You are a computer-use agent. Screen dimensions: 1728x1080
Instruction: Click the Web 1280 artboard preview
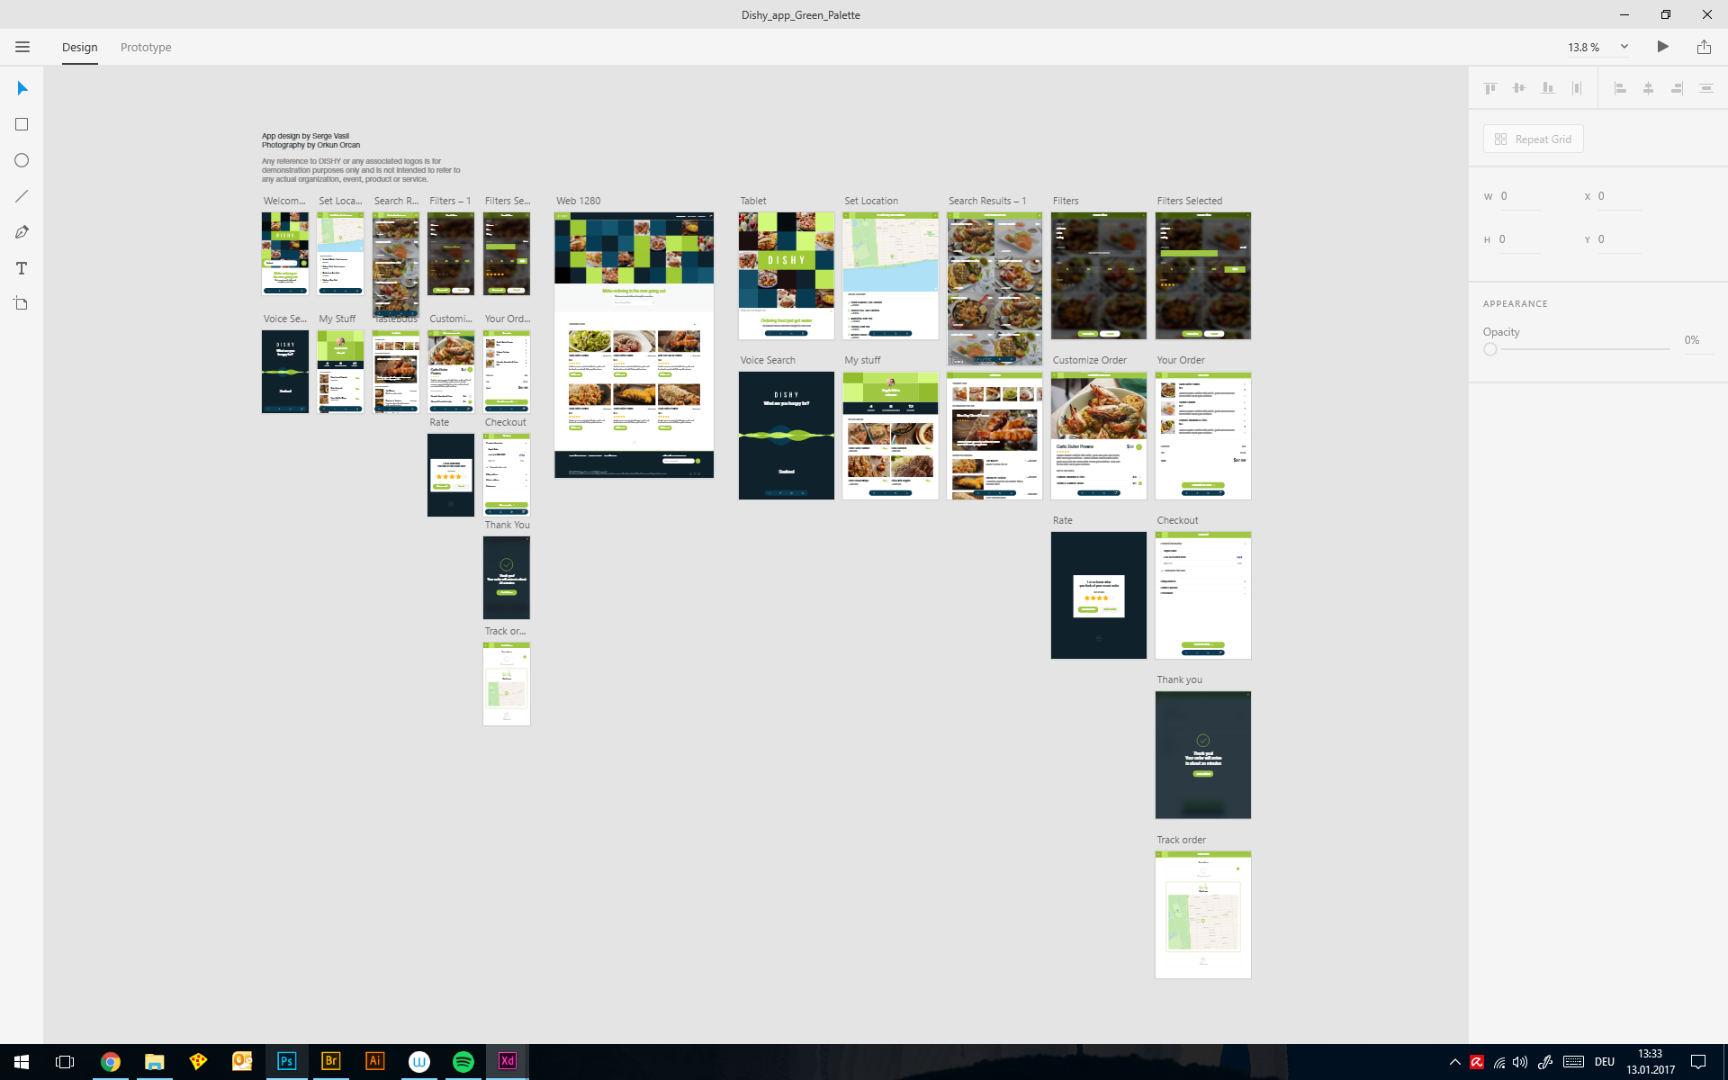point(634,345)
